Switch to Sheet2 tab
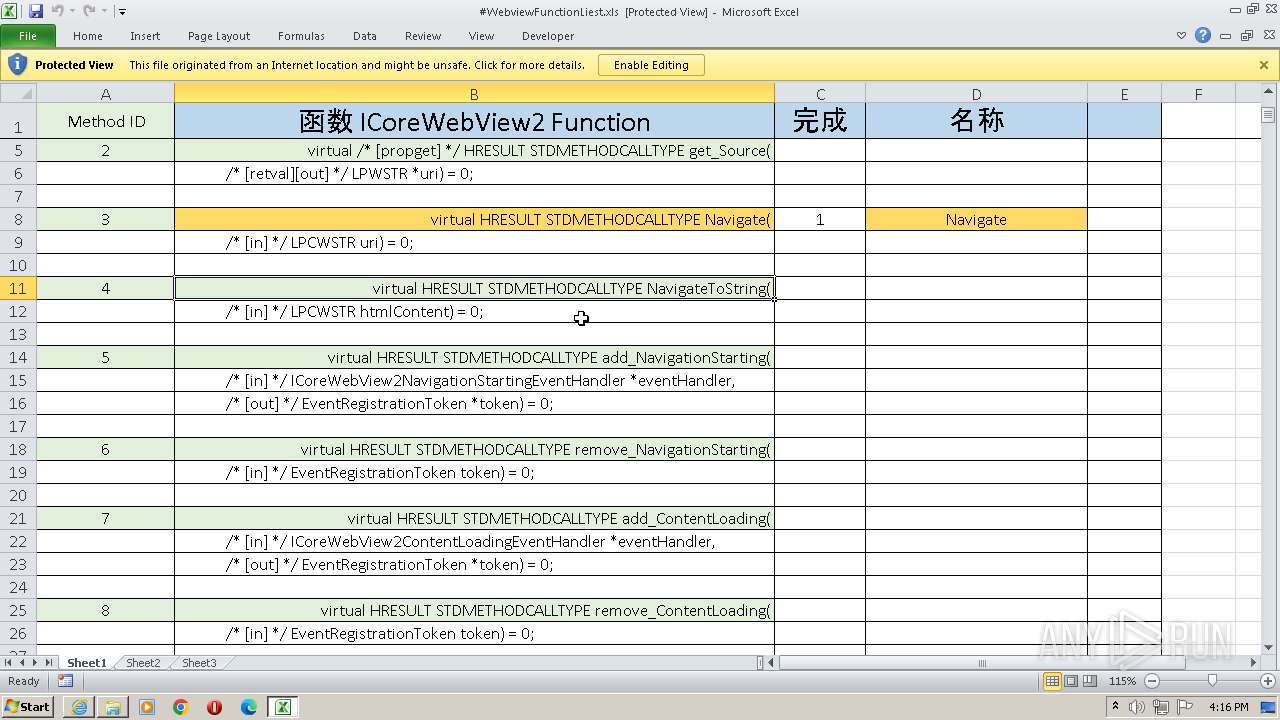This screenshot has height=720, width=1280. click(x=143, y=663)
